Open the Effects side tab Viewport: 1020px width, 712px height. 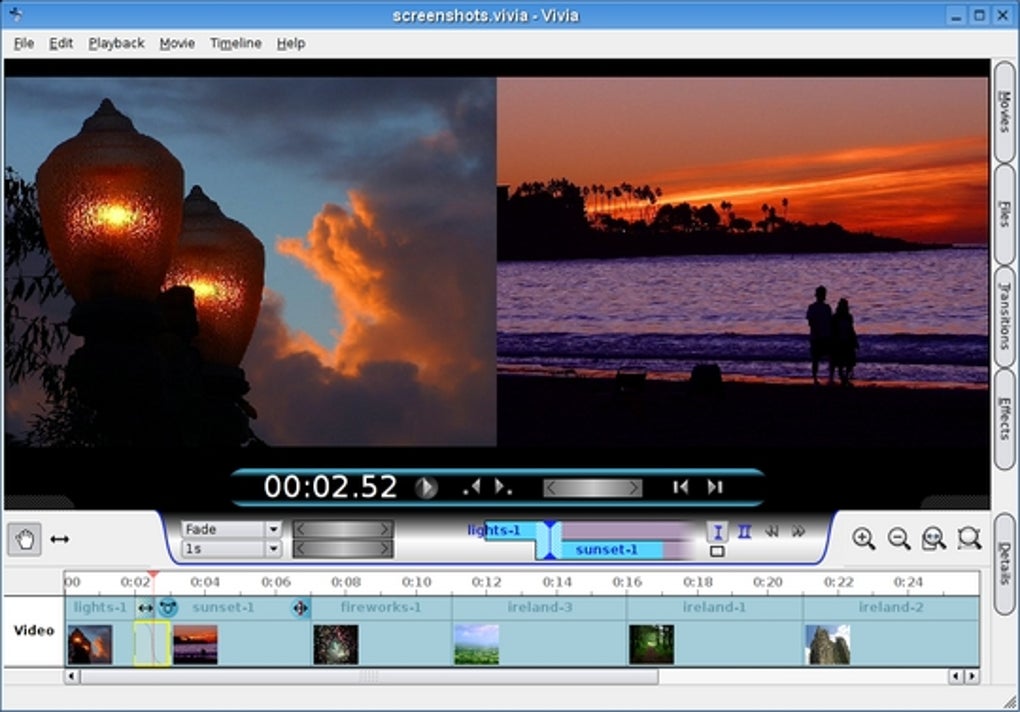[x=1004, y=418]
